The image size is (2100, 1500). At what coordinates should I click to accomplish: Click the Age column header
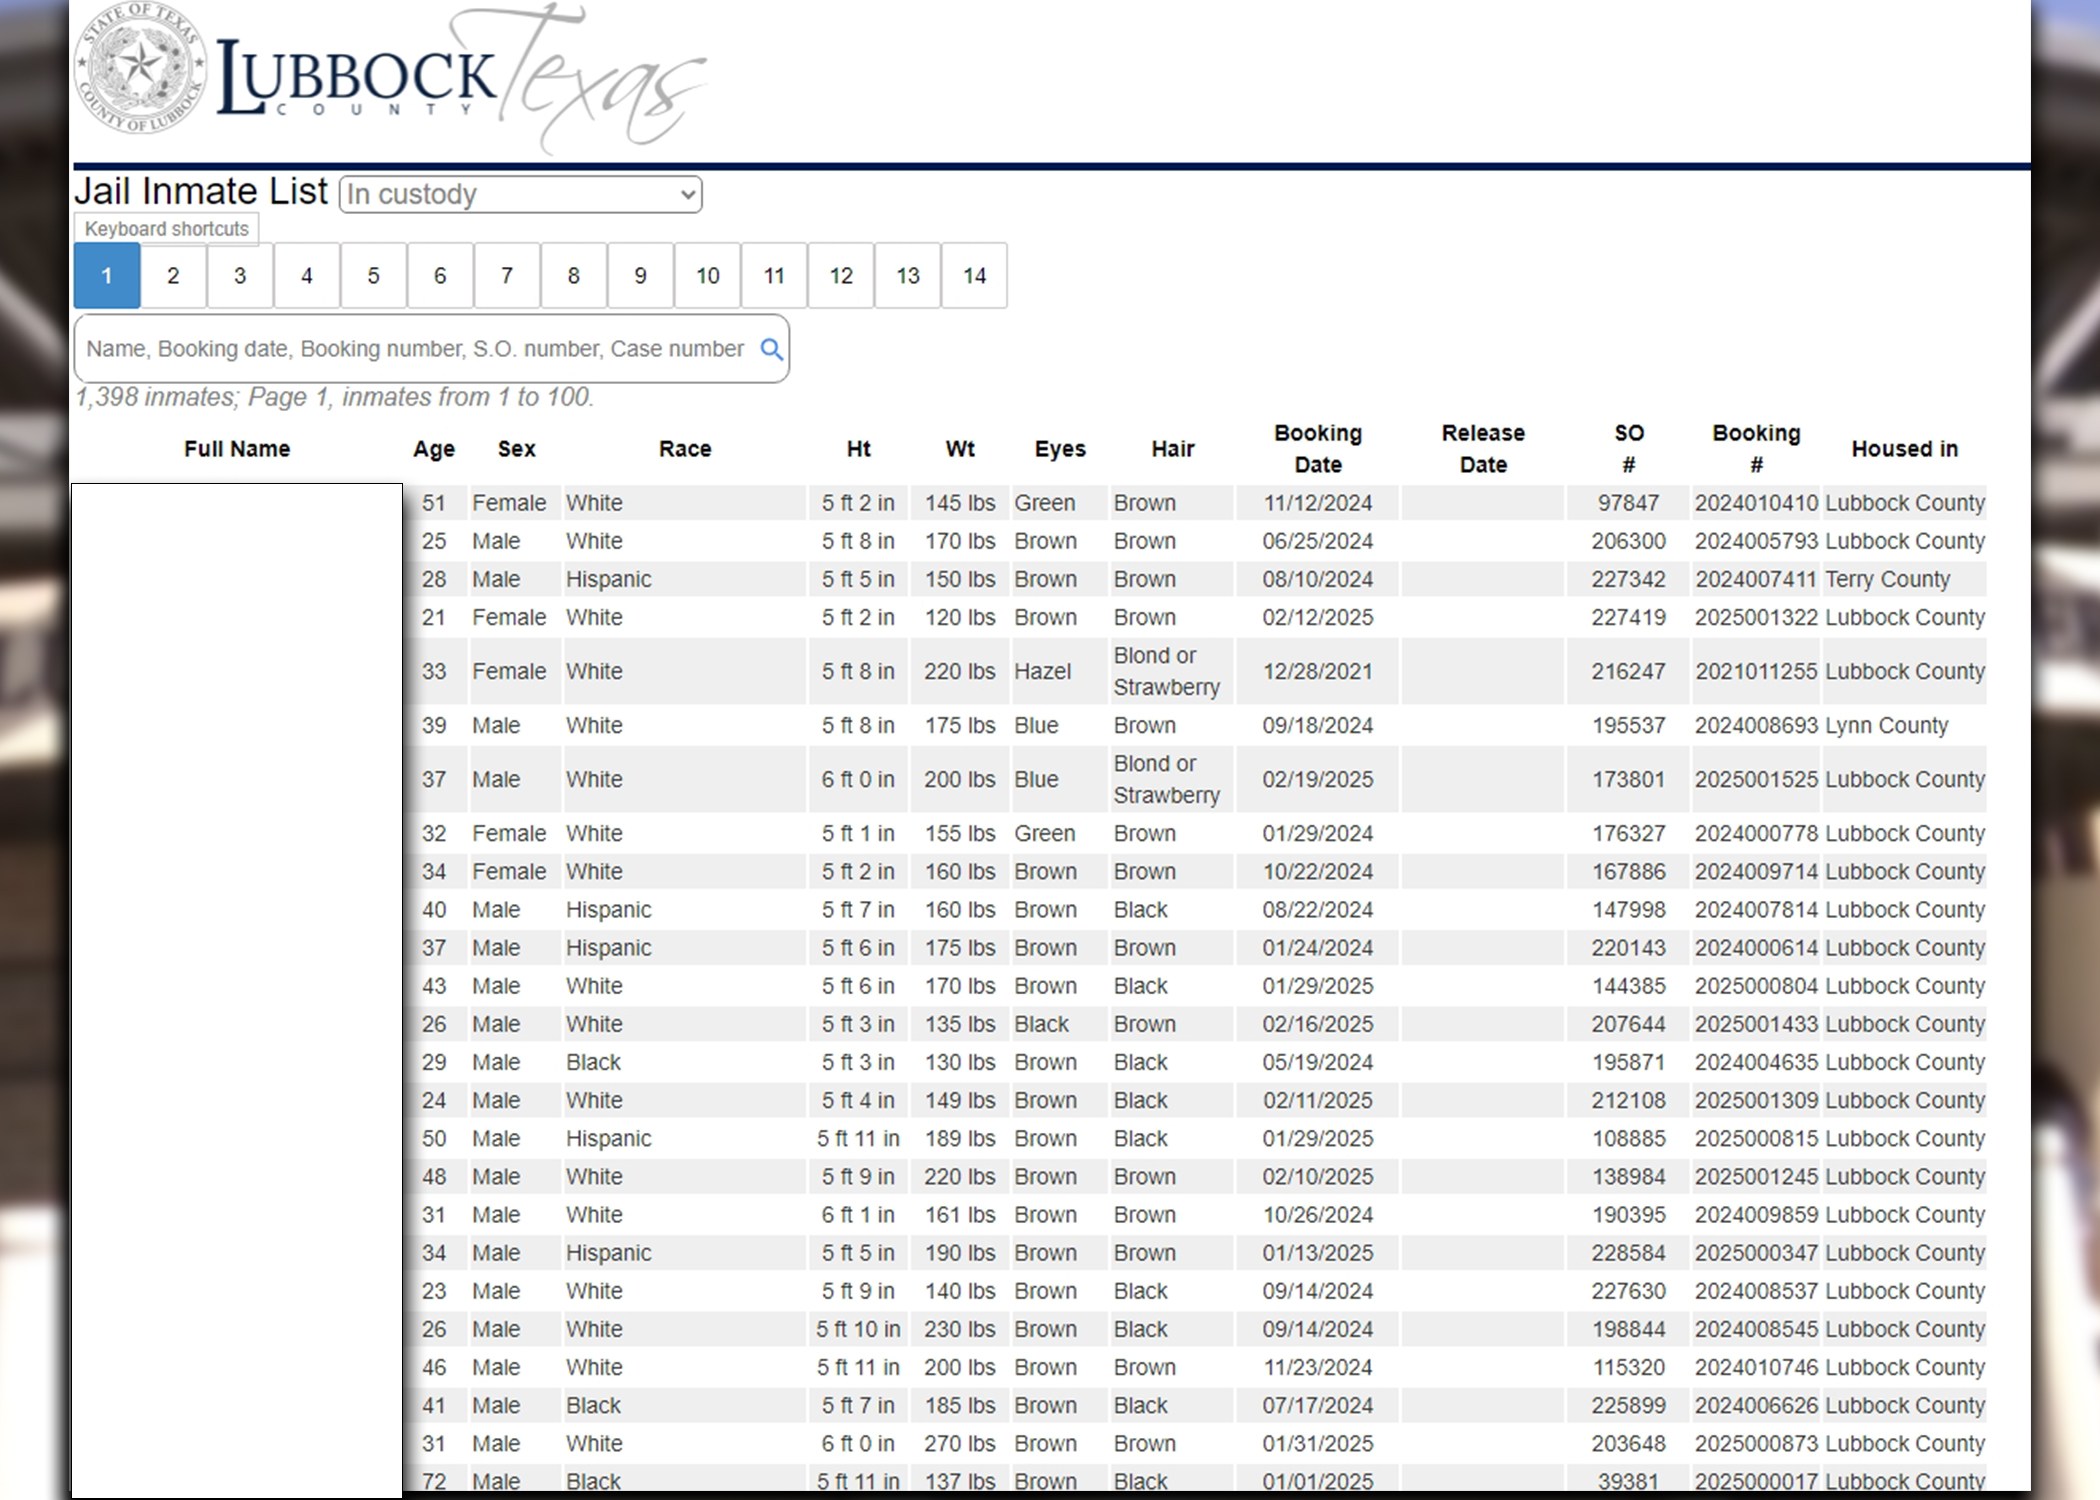coord(434,450)
